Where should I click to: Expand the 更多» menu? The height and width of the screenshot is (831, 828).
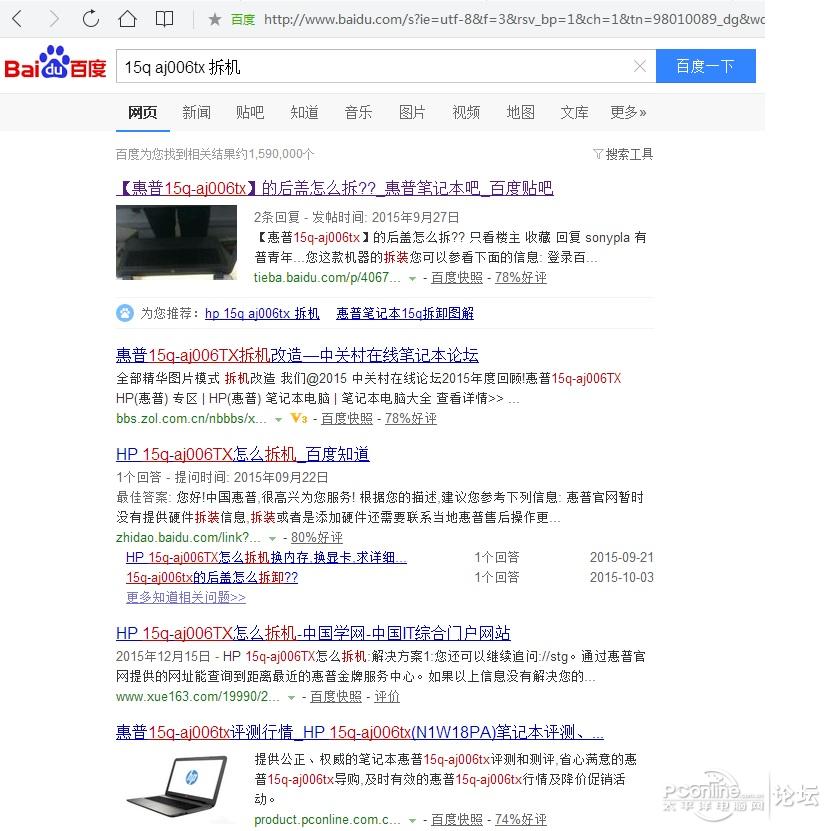click(x=628, y=112)
